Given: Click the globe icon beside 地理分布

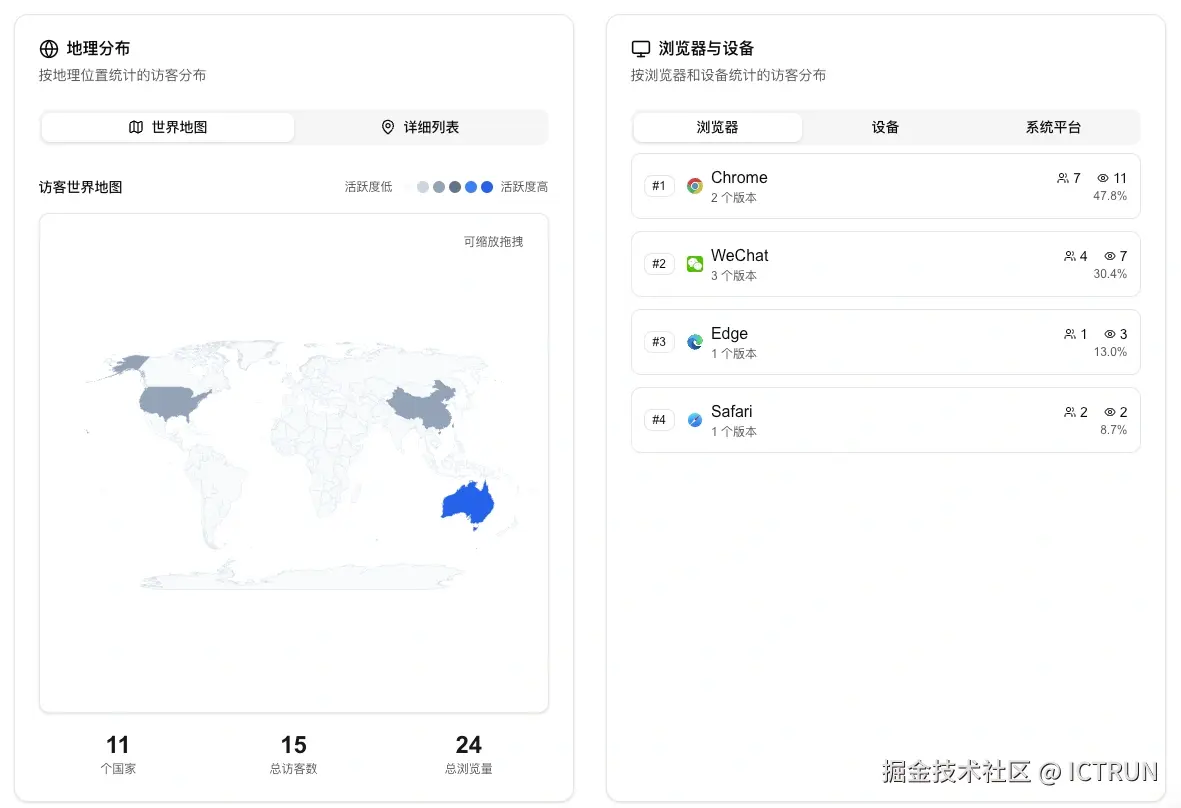Looking at the screenshot, I should click(49, 49).
